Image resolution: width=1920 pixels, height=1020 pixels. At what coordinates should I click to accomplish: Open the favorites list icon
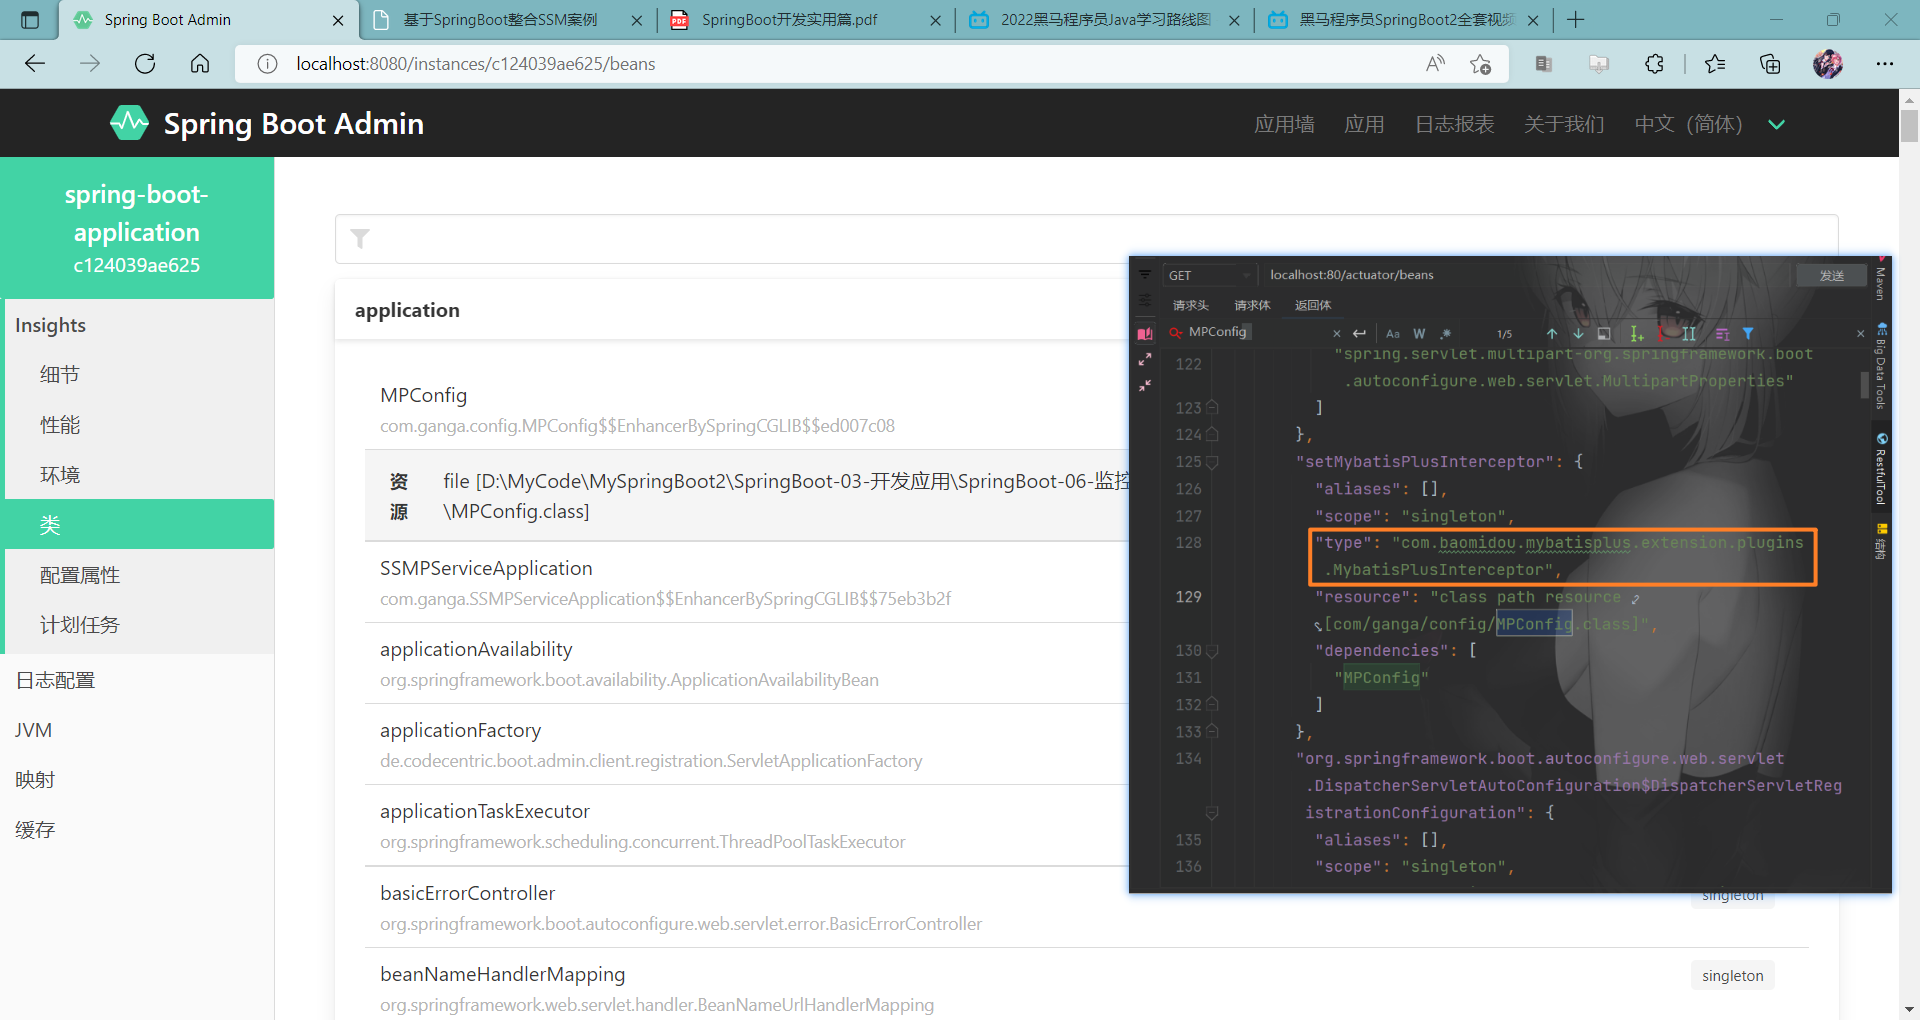pyautogui.click(x=1715, y=64)
